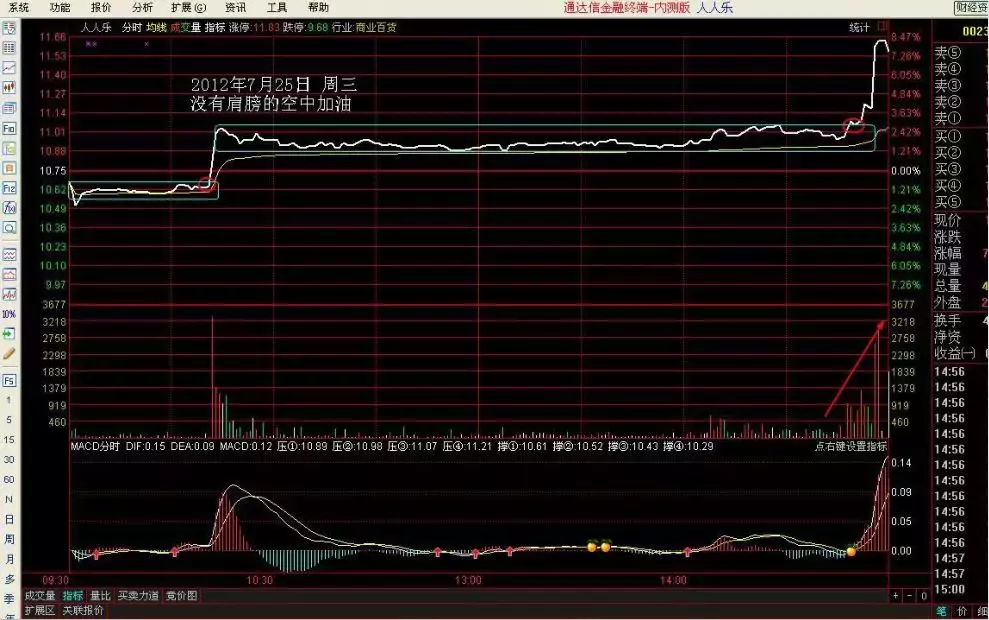Select the 日 daily period in sidebar
Viewport: 989px width, 620px height.
(x=9, y=519)
